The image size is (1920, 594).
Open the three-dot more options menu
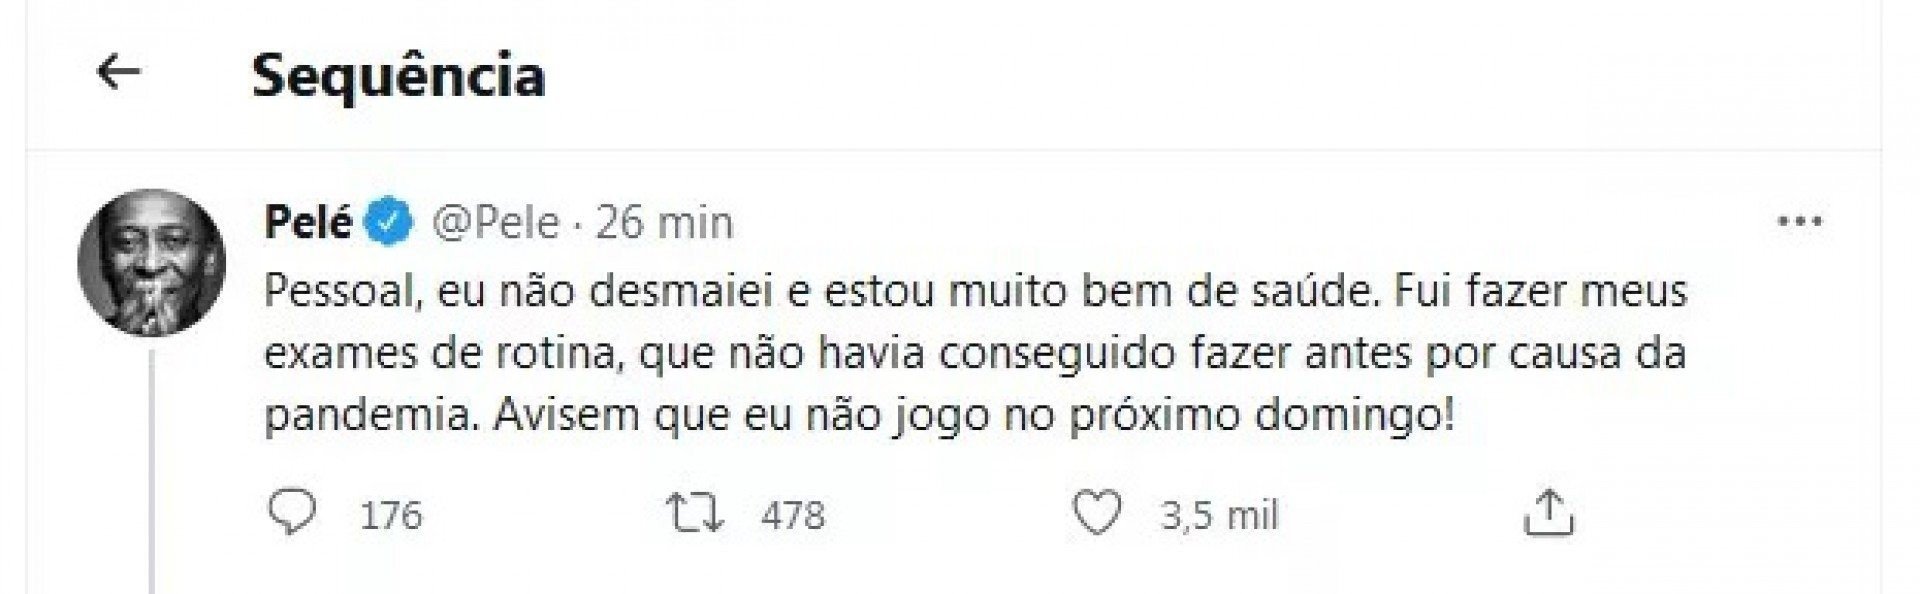1800,222
